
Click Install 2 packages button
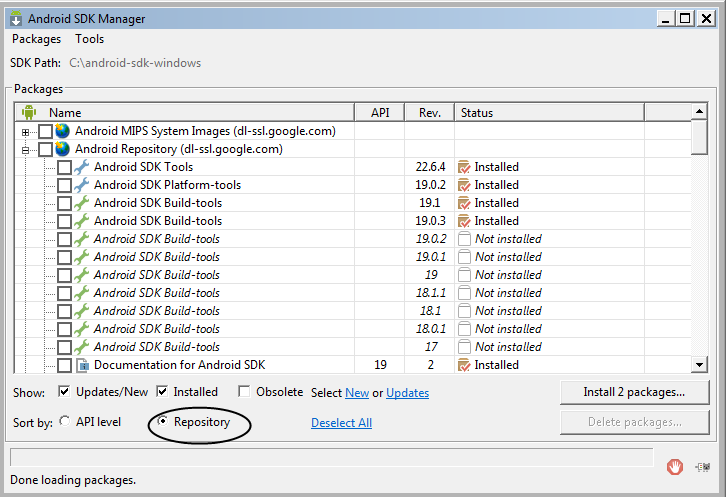[x=634, y=392]
